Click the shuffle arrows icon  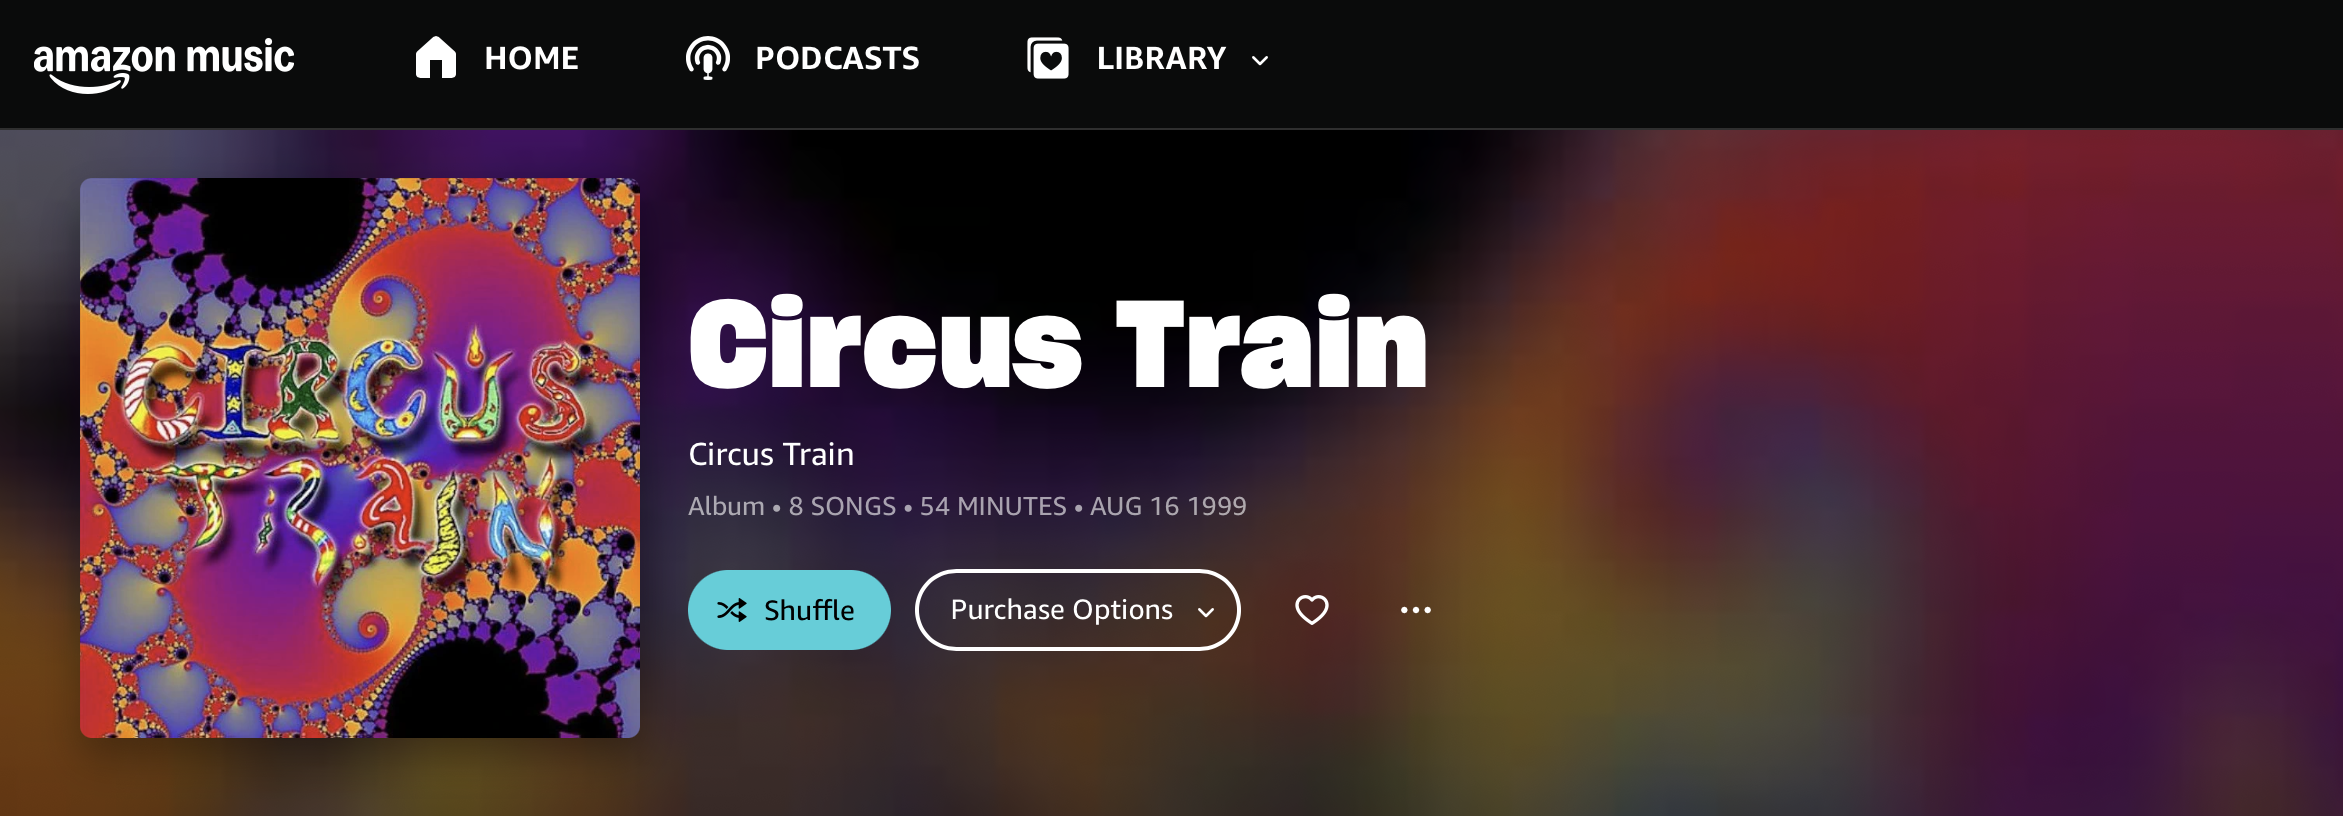click(x=732, y=610)
